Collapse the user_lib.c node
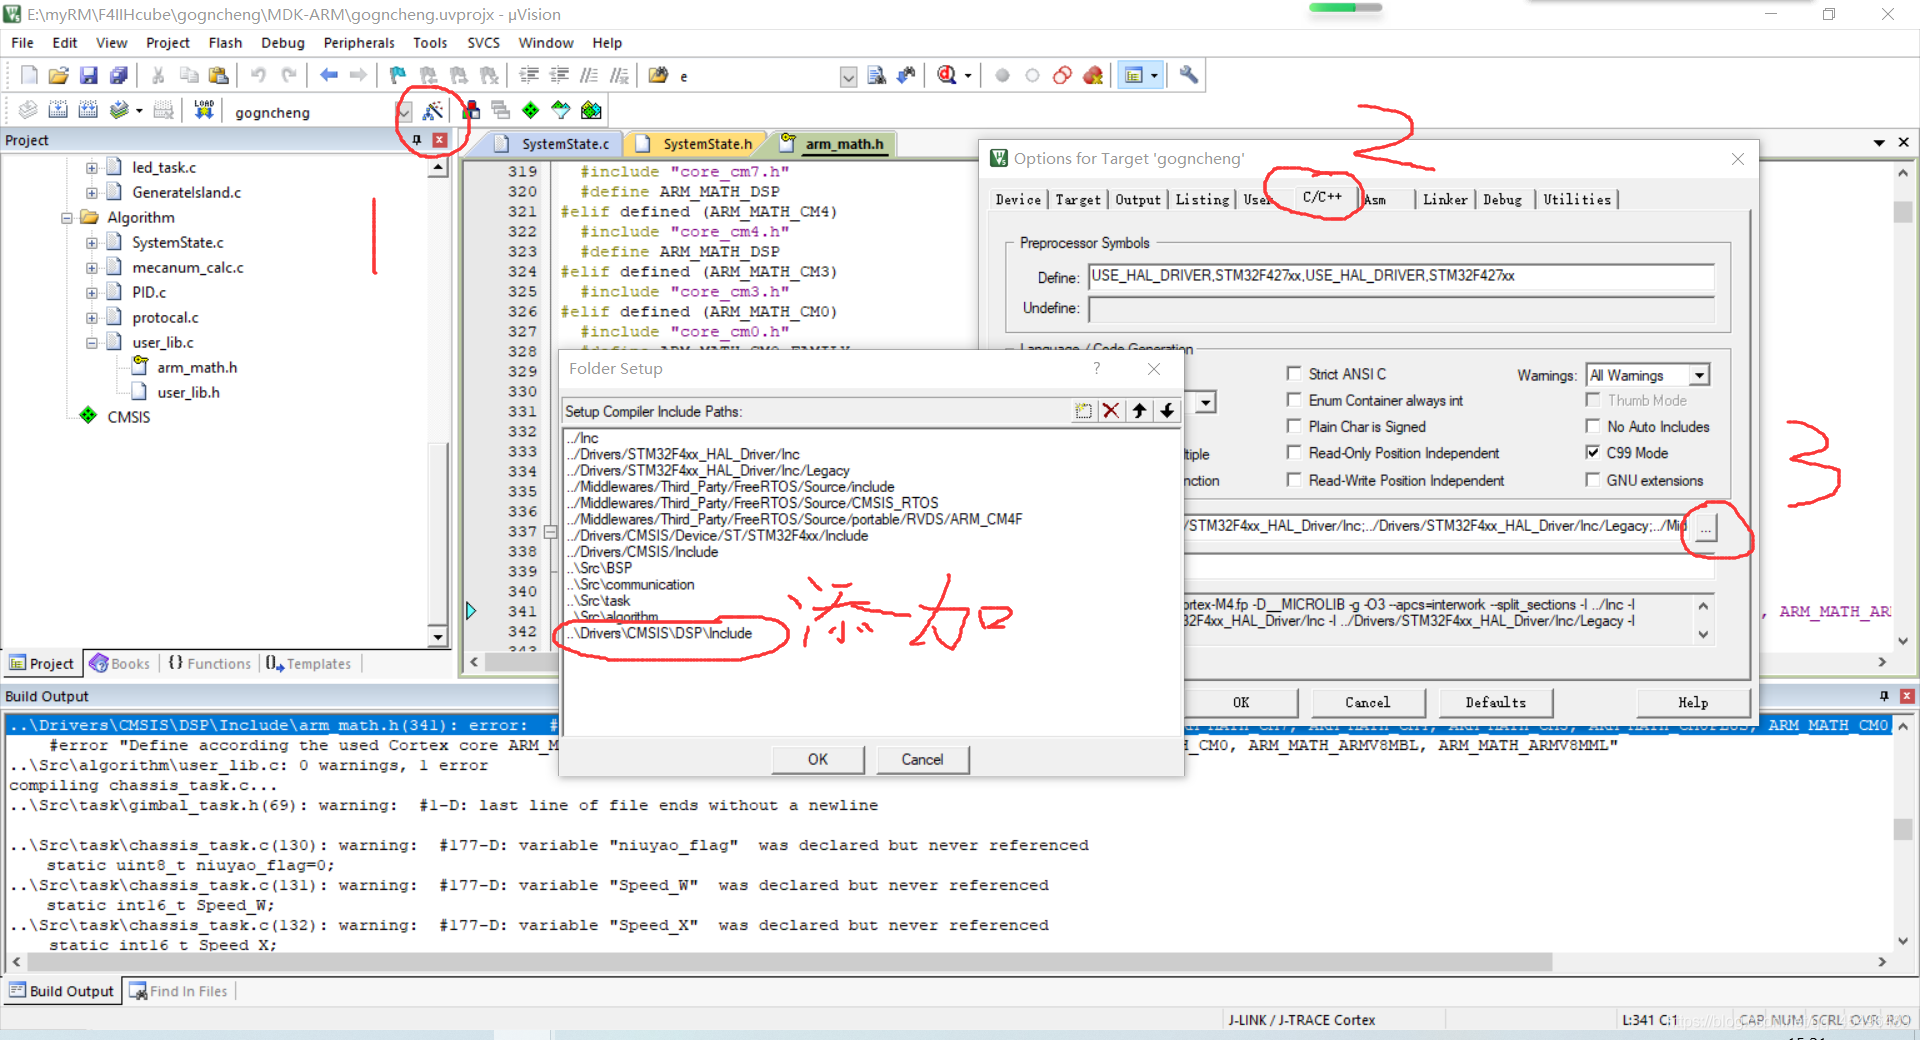 point(92,342)
